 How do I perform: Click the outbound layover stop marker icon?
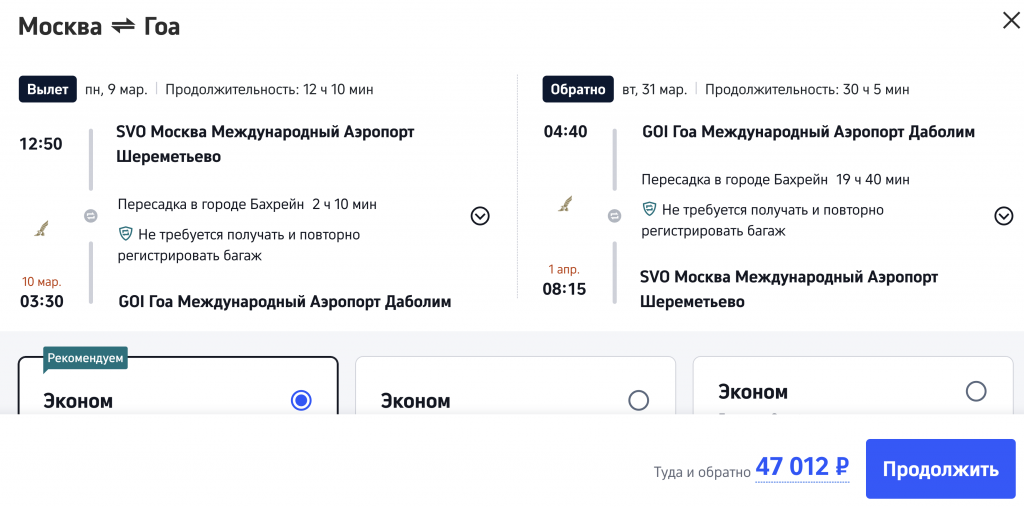tap(90, 215)
